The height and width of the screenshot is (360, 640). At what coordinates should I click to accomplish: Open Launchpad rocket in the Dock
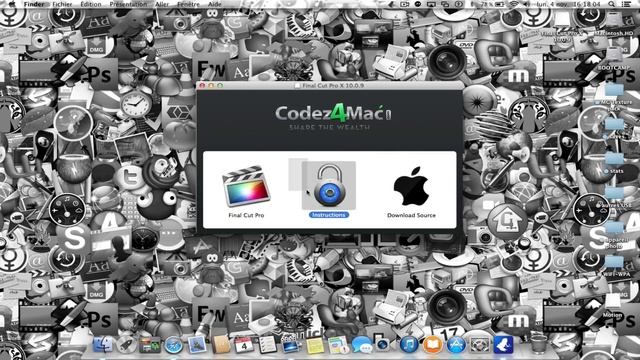click(x=126, y=345)
